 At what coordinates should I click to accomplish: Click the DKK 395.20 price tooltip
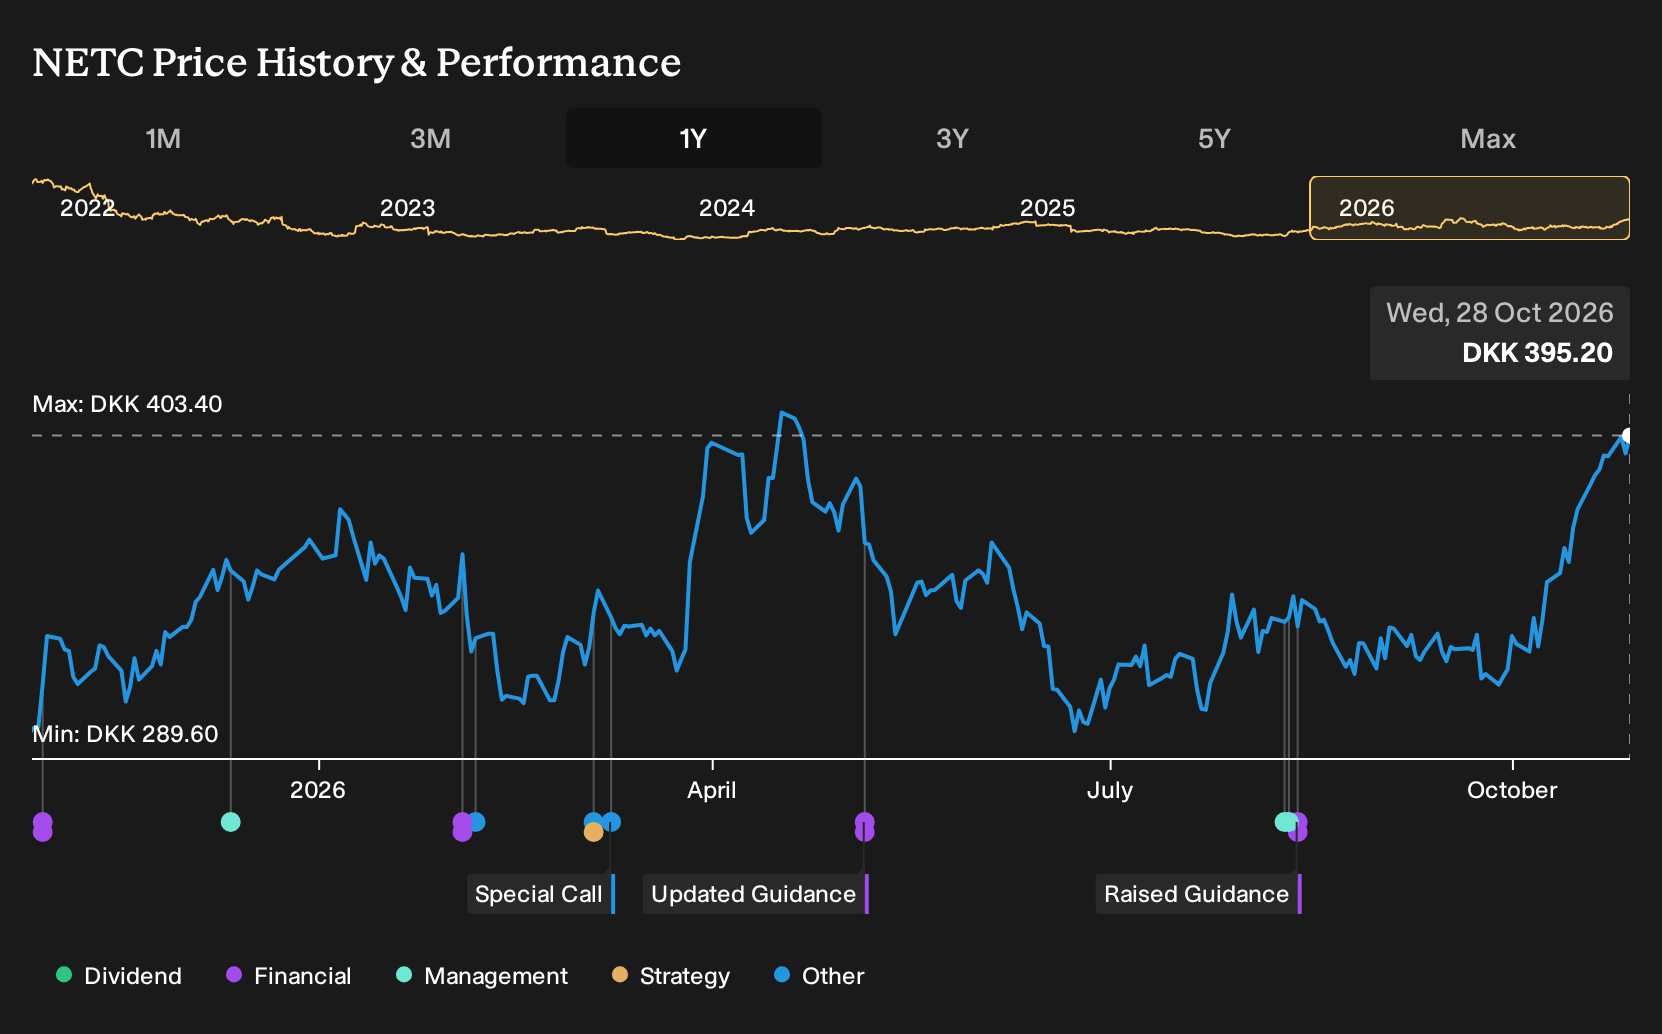click(1500, 333)
